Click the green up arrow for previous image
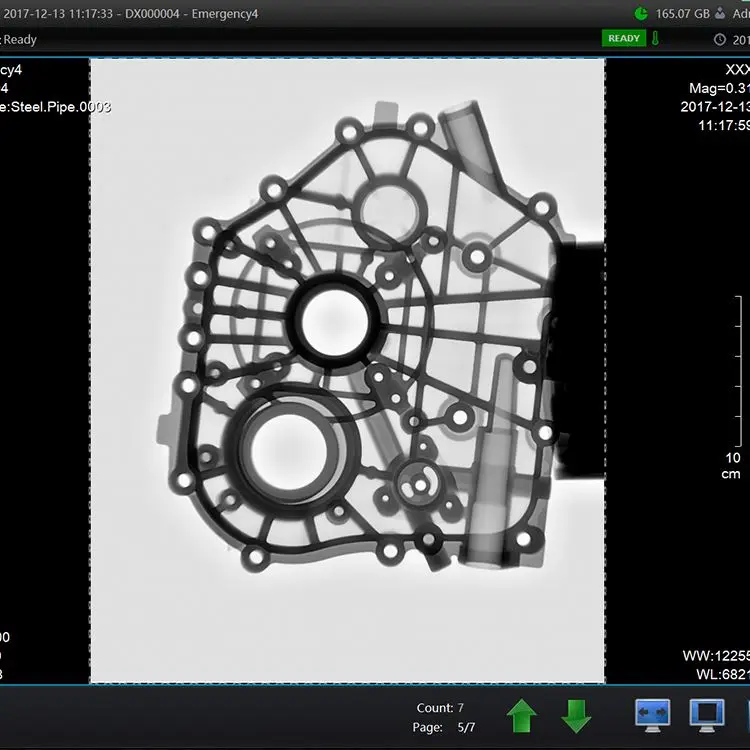750x750 pixels. [x=522, y=715]
